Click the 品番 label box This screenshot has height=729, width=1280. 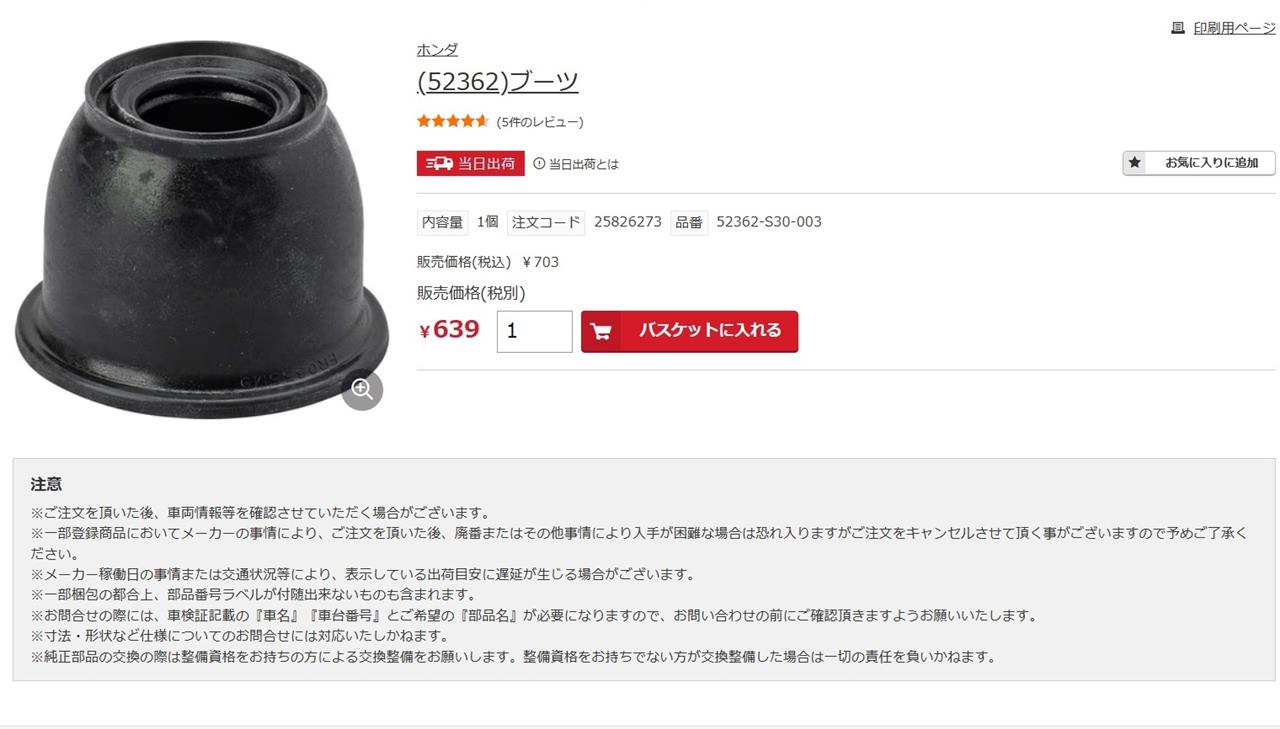click(689, 222)
